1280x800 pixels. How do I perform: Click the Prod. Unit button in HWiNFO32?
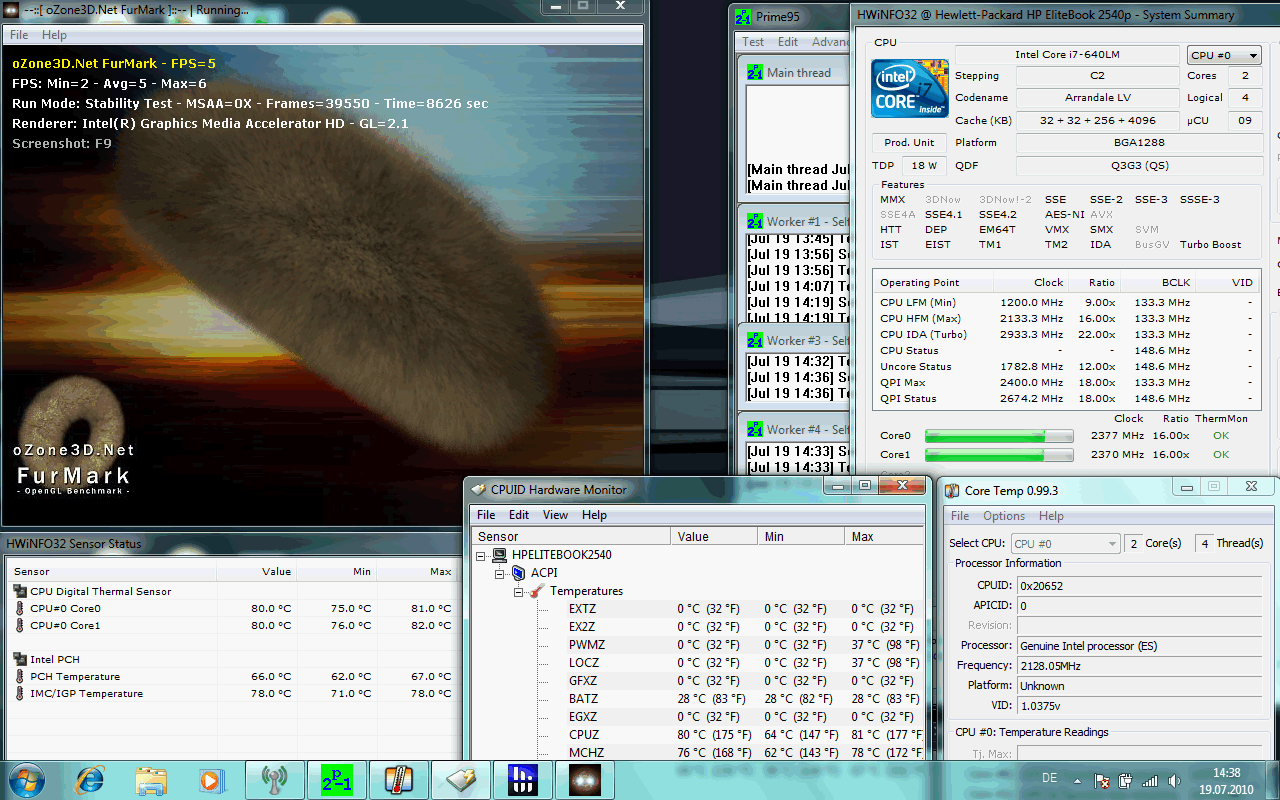pyautogui.click(x=909, y=143)
